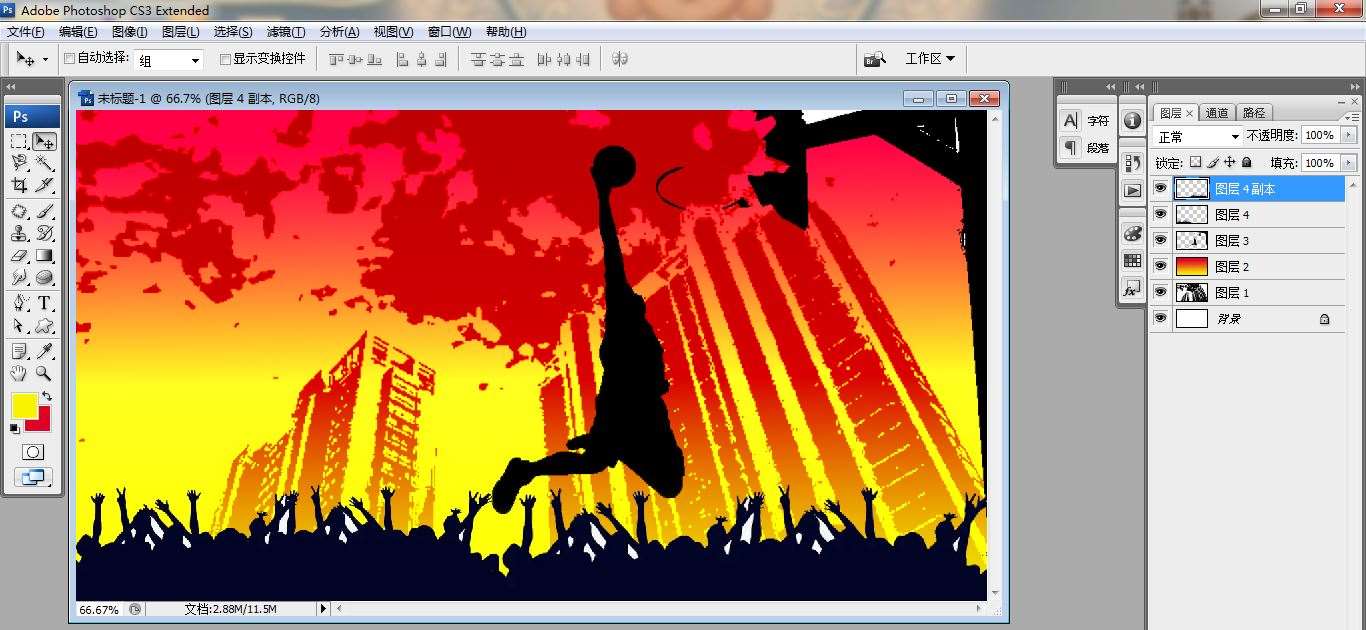Pick the horizontal Type tool
Image resolution: width=1366 pixels, height=630 pixels.
45,303
